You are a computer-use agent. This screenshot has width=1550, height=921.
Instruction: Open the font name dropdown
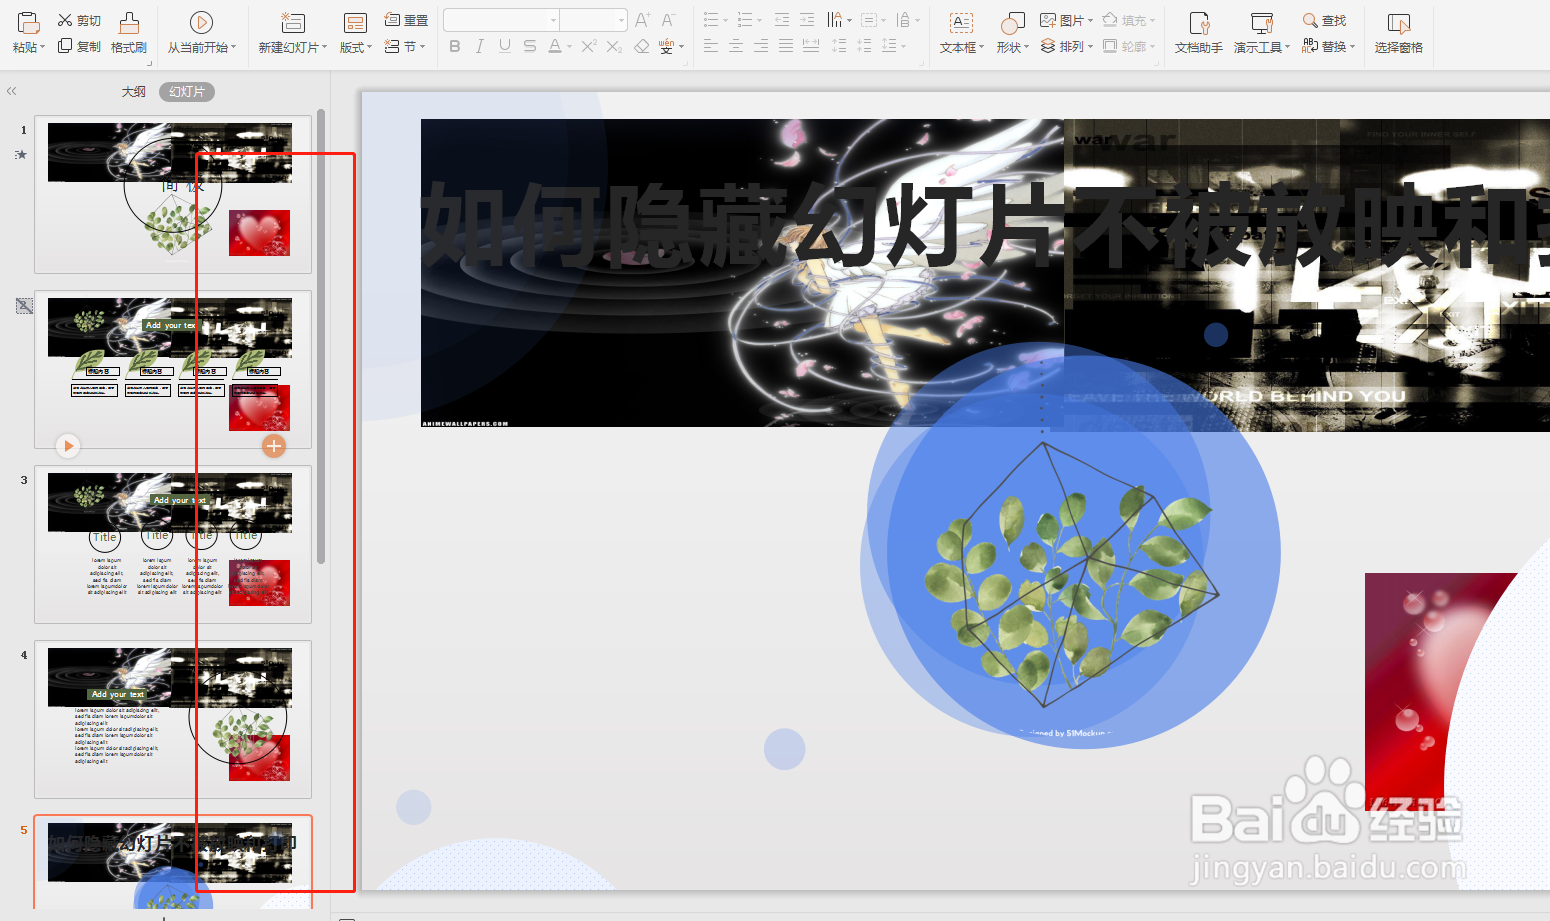553,20
